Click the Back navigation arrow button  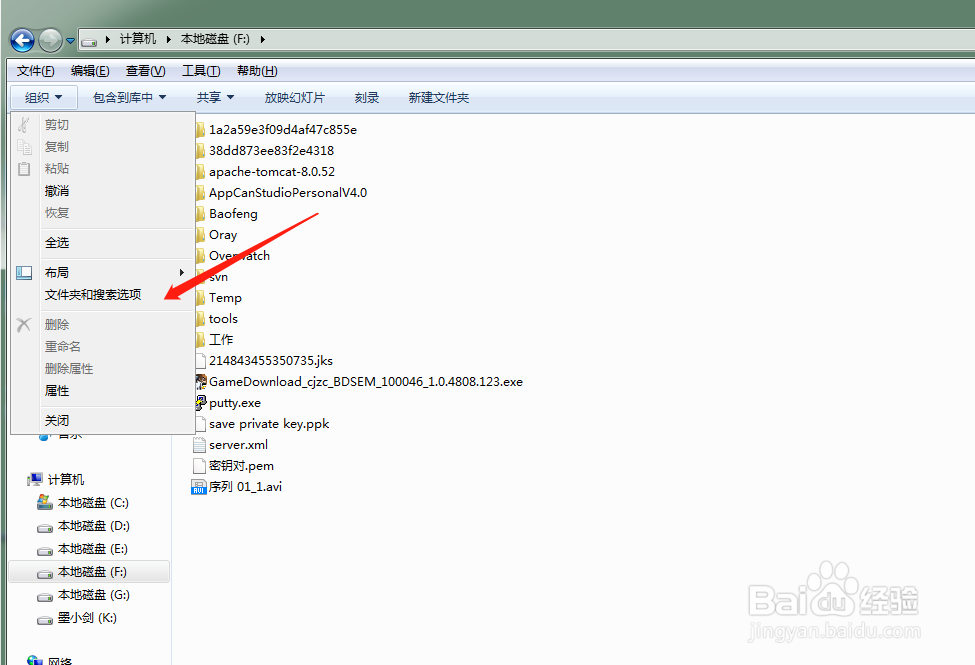coord(22,41)
